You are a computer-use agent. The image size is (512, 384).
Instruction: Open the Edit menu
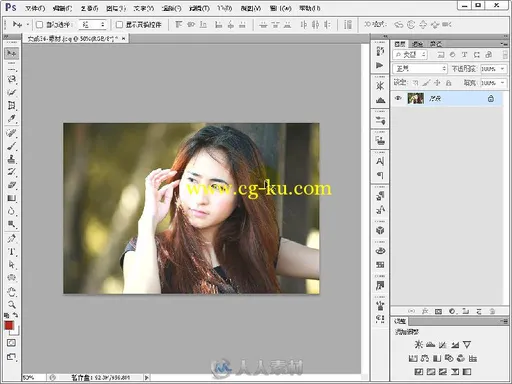point(62,8)
